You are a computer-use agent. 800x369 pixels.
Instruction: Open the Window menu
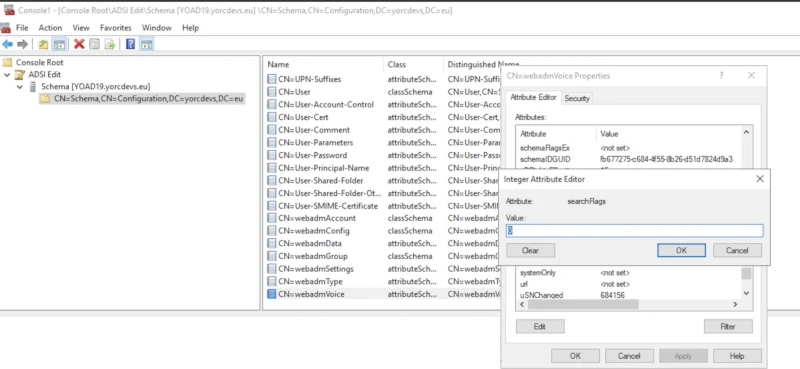click(x=157, y=28)
